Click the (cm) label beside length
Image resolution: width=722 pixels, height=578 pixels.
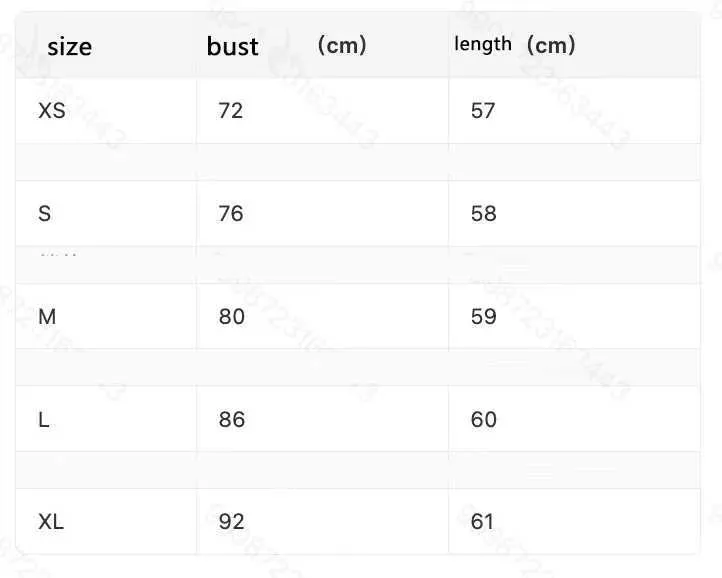coord(551,45)
